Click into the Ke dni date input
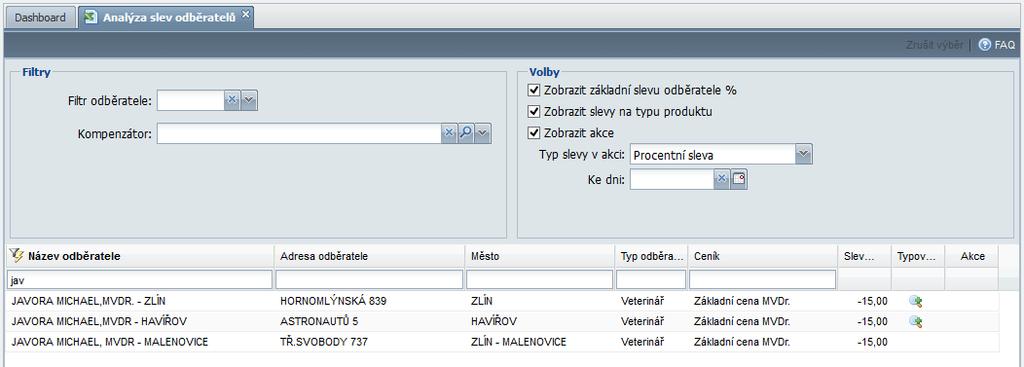The width and height of the screenshot is (1024, 367). (x=672, y=180)
